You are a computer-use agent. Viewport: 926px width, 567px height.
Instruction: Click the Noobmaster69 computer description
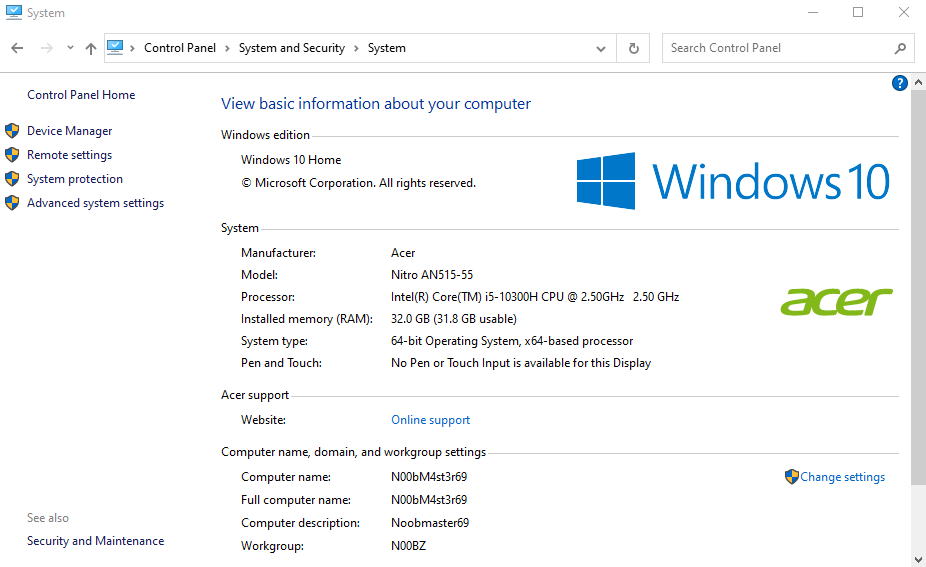tap(430, 523)
